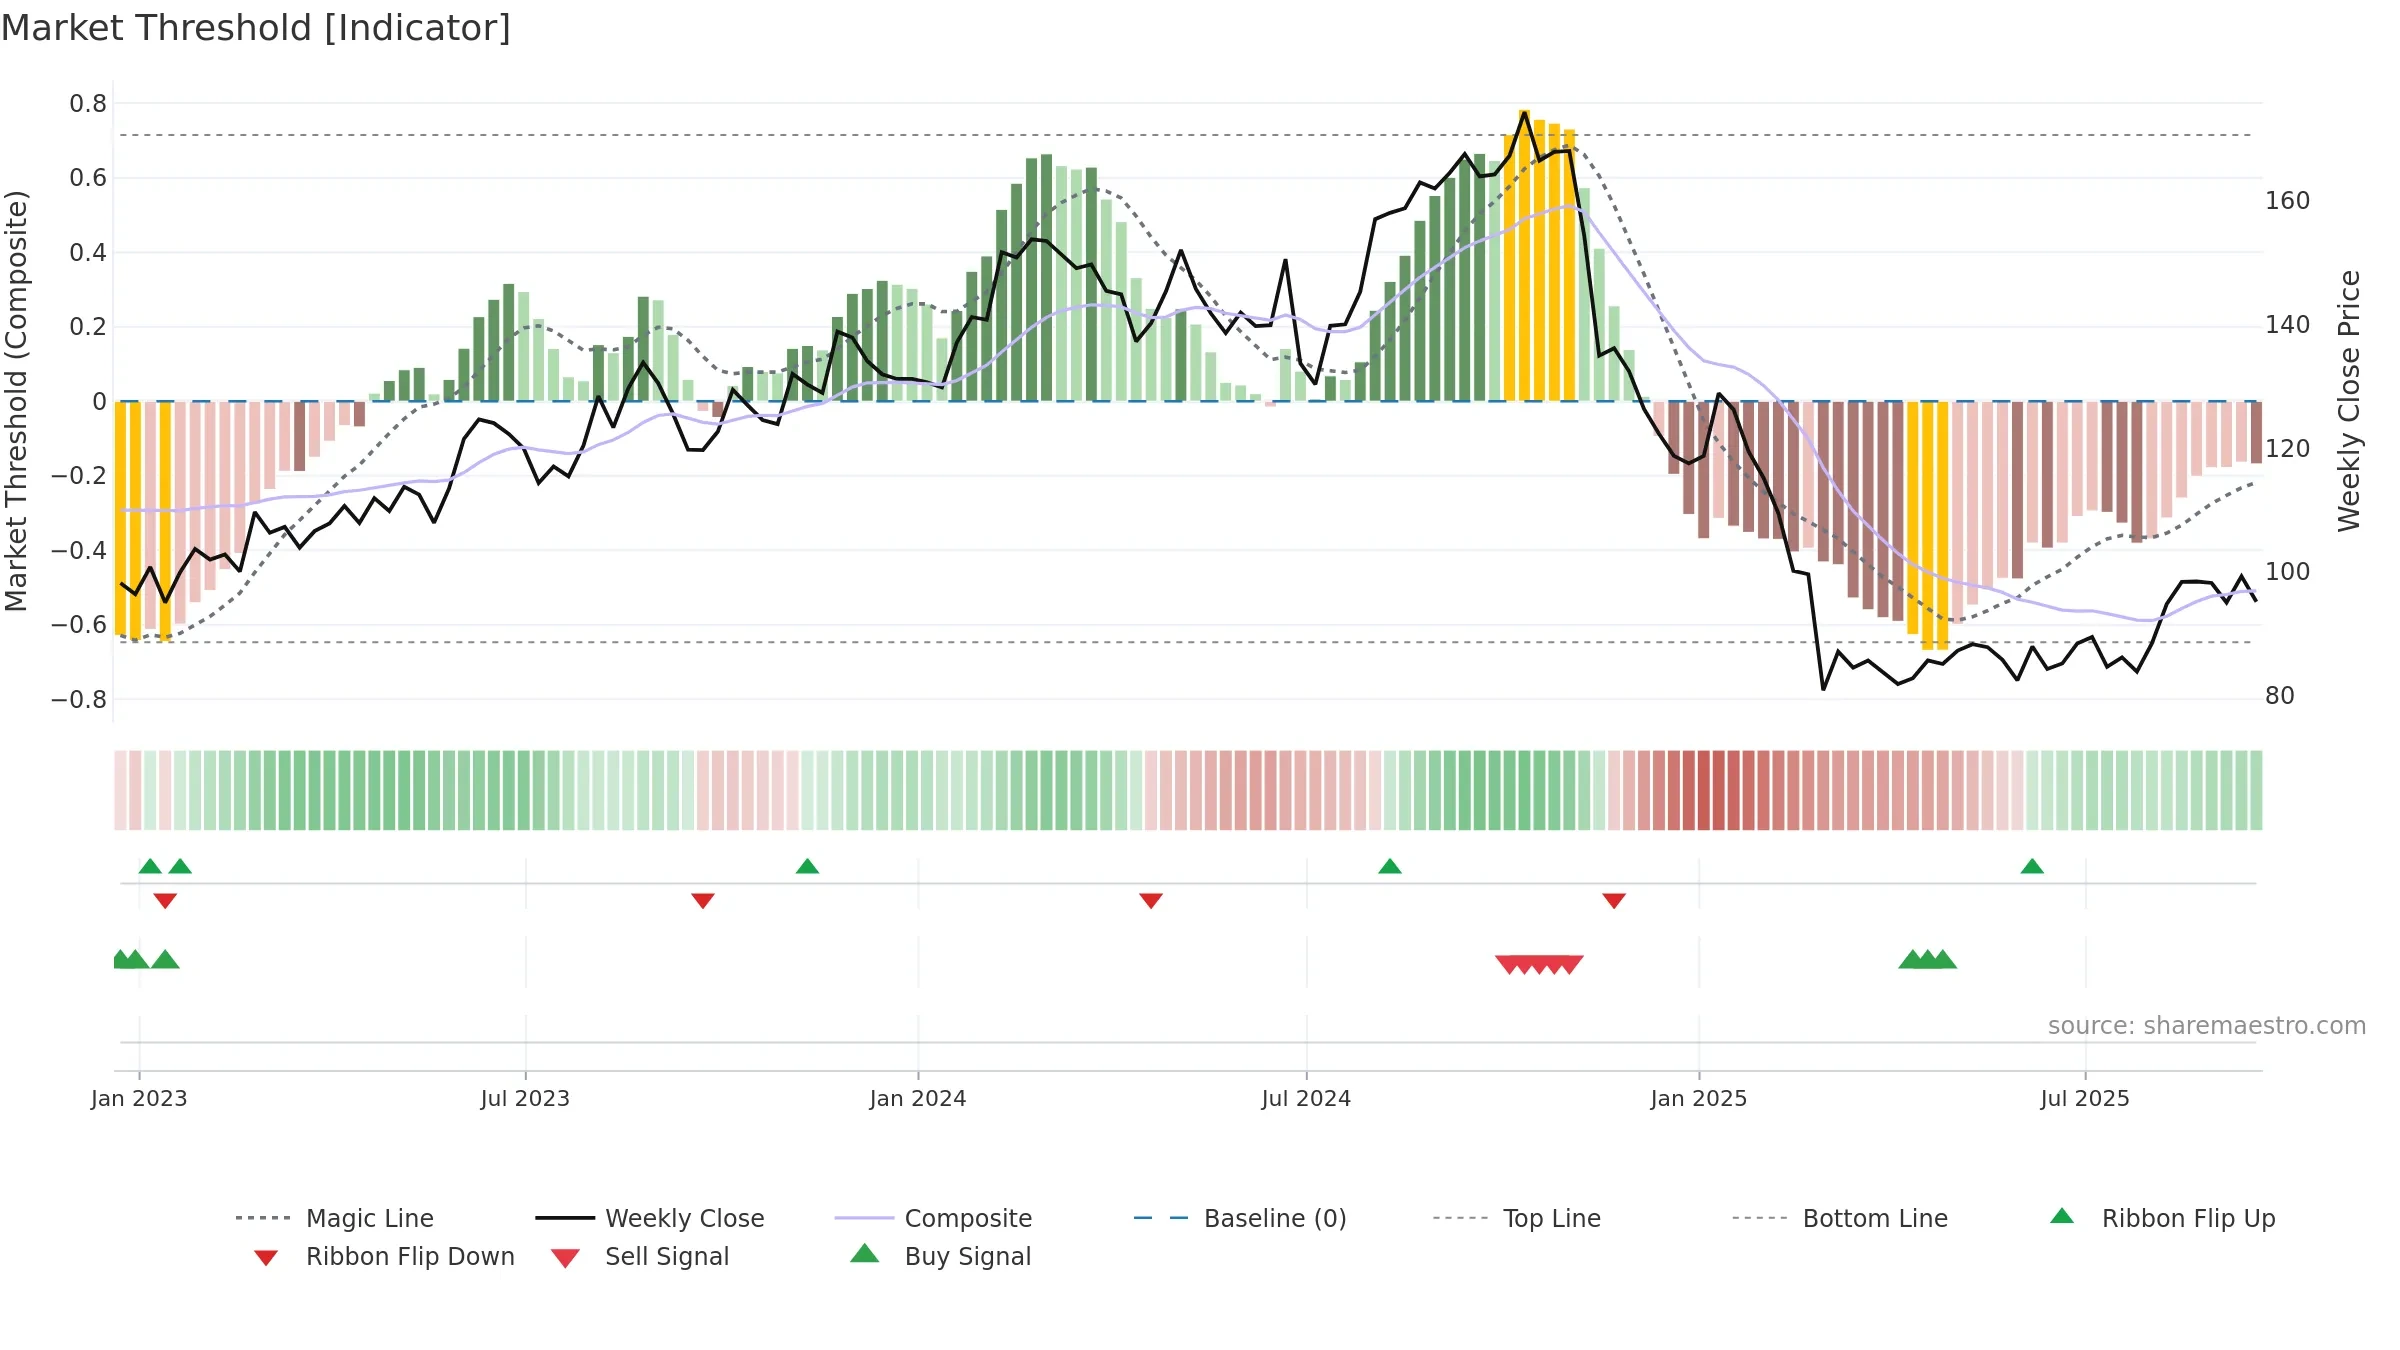Click the Market Threshold (Composite) axis title

coord(16,400)
